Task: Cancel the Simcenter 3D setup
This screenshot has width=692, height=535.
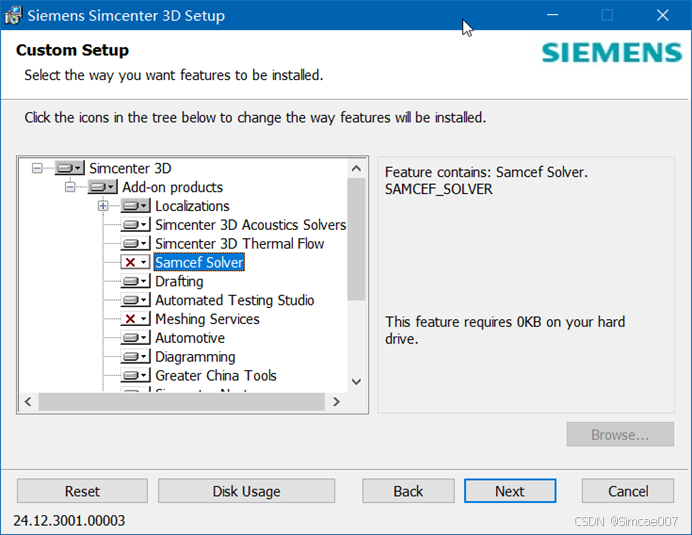Action: coord(628,491)
